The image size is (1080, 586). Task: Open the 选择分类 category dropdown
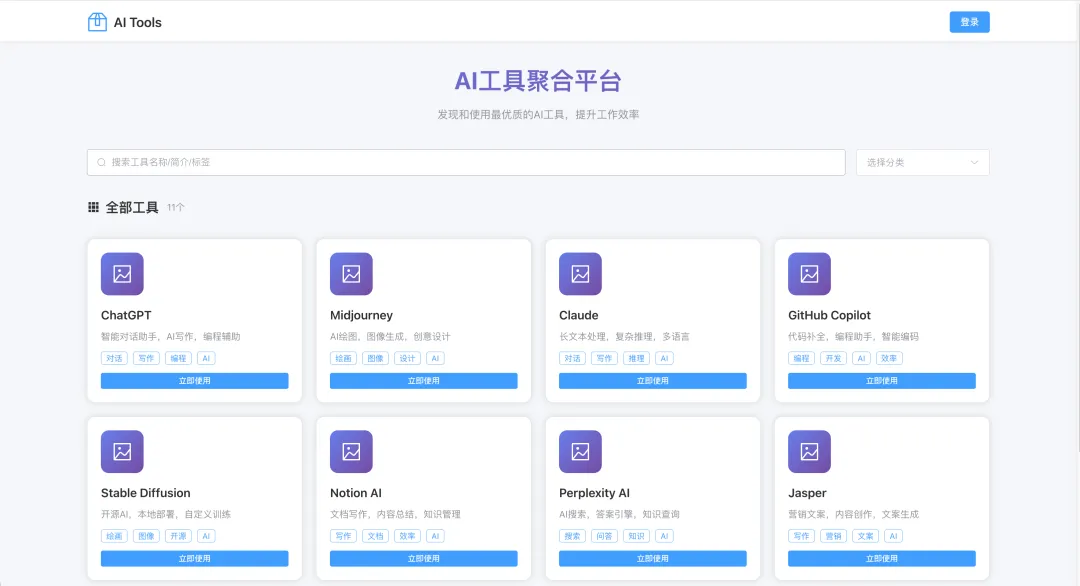pos(922,163)
